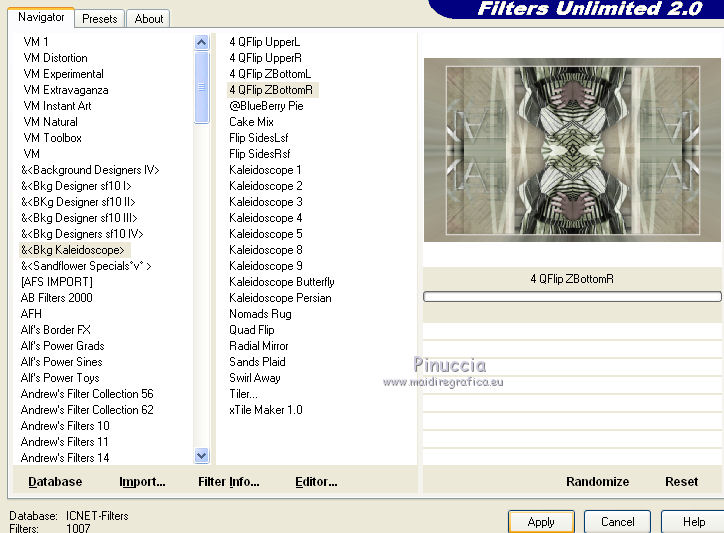724x533 pixels.
Task: Select VM Extravaganza category
Action: coord(66,90)
